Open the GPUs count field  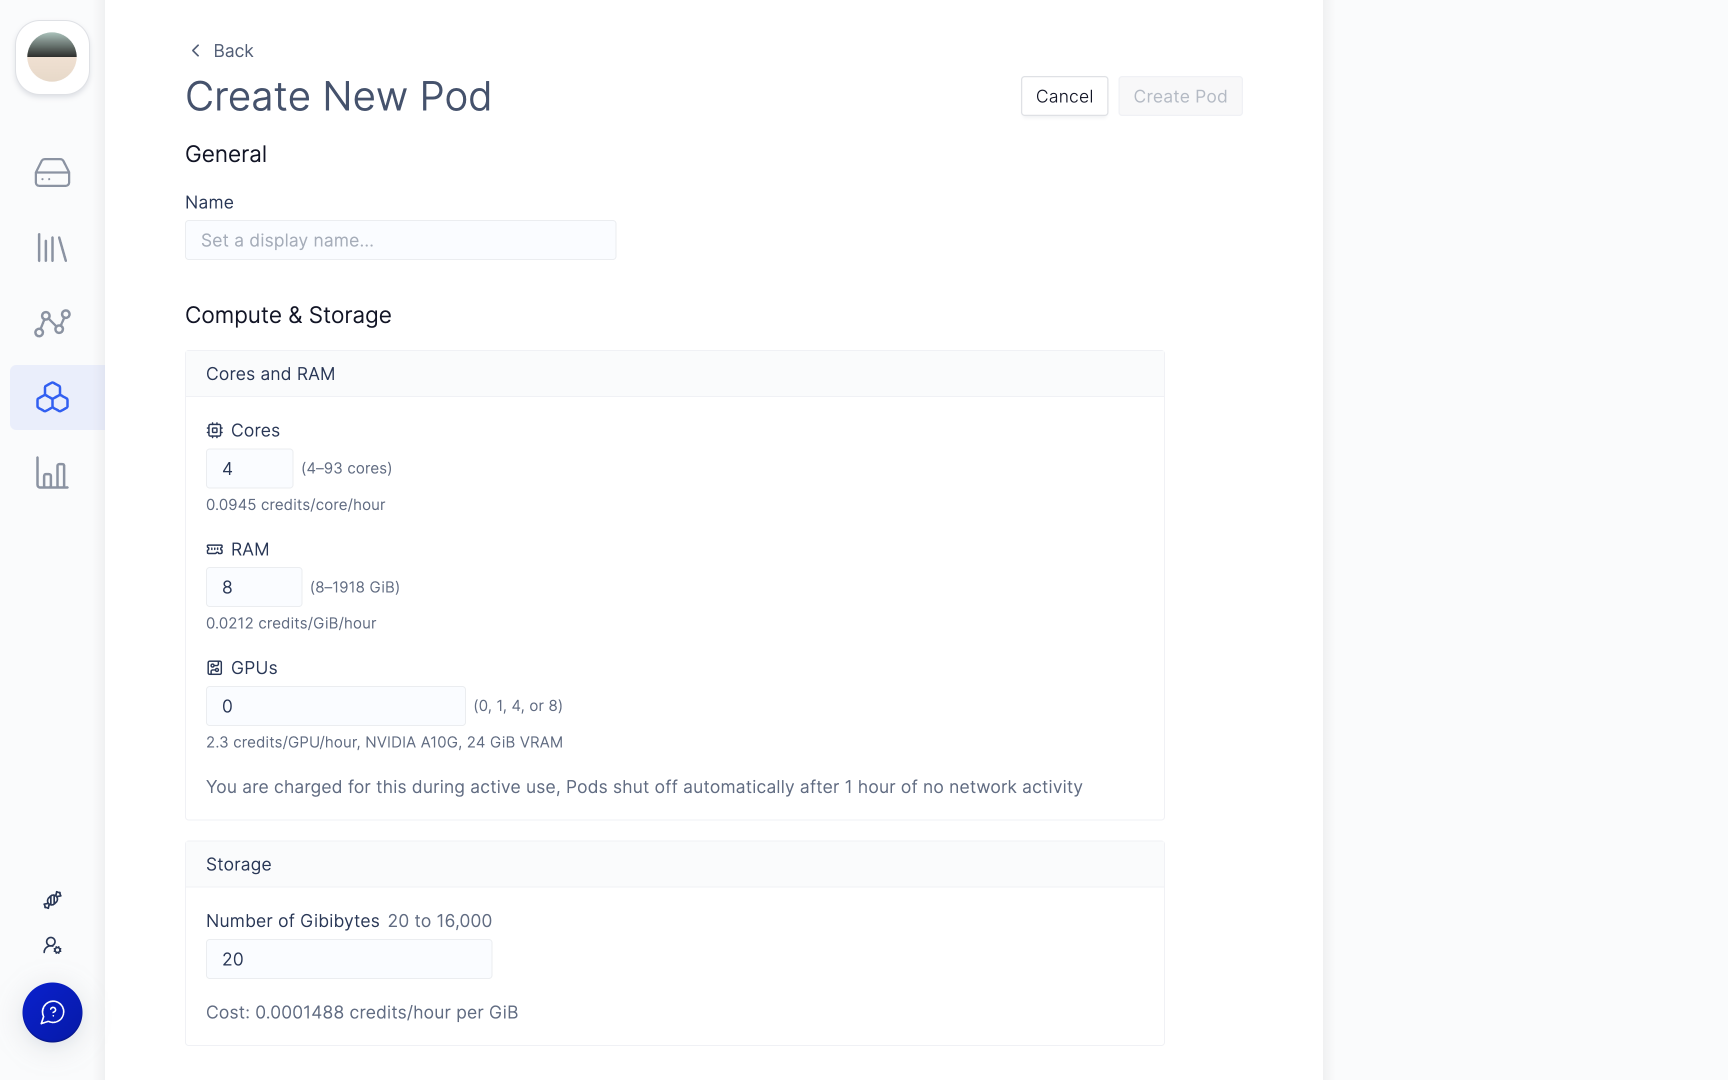pyautogui.click(x=336, y=706)
